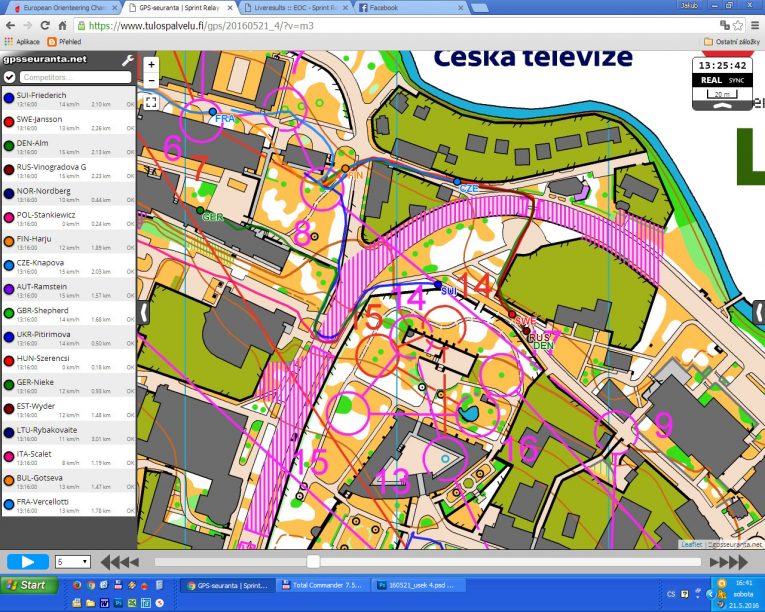Click the timeline slider handle
The image size is (765, 612).
click(313, 562)
